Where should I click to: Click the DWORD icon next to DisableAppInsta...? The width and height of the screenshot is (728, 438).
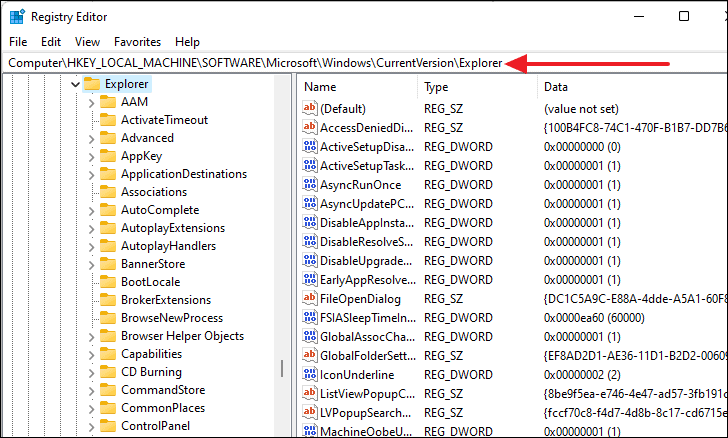pyautogui.click(x=310, y=222)
